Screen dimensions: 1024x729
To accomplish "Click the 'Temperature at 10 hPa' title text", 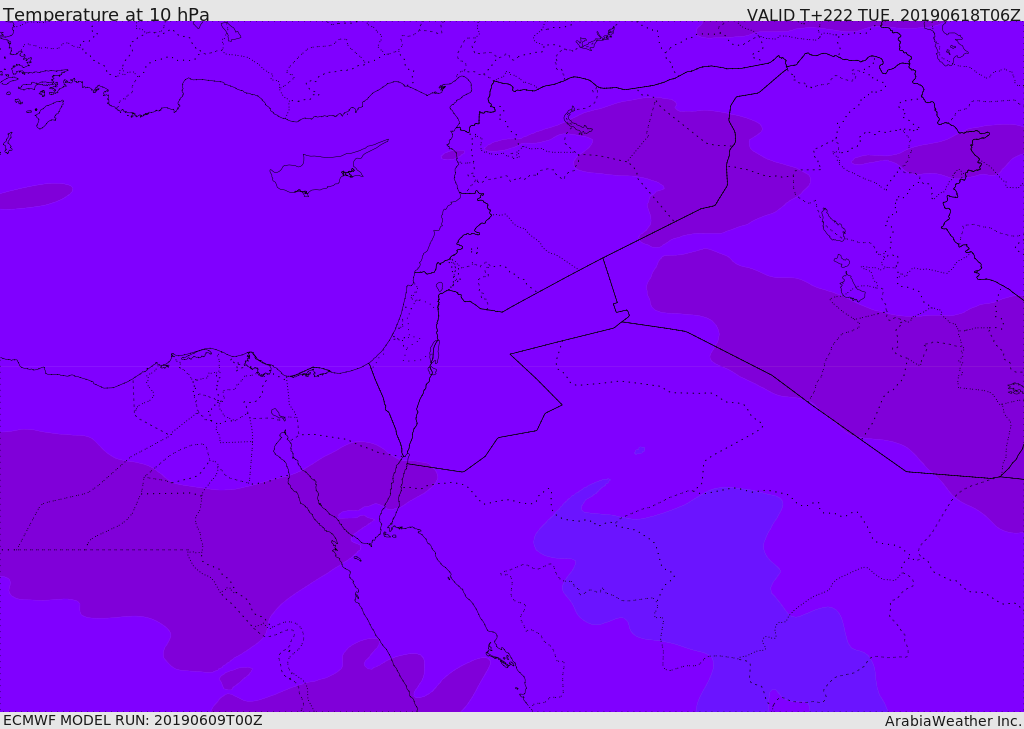I will tap(106, 13).
